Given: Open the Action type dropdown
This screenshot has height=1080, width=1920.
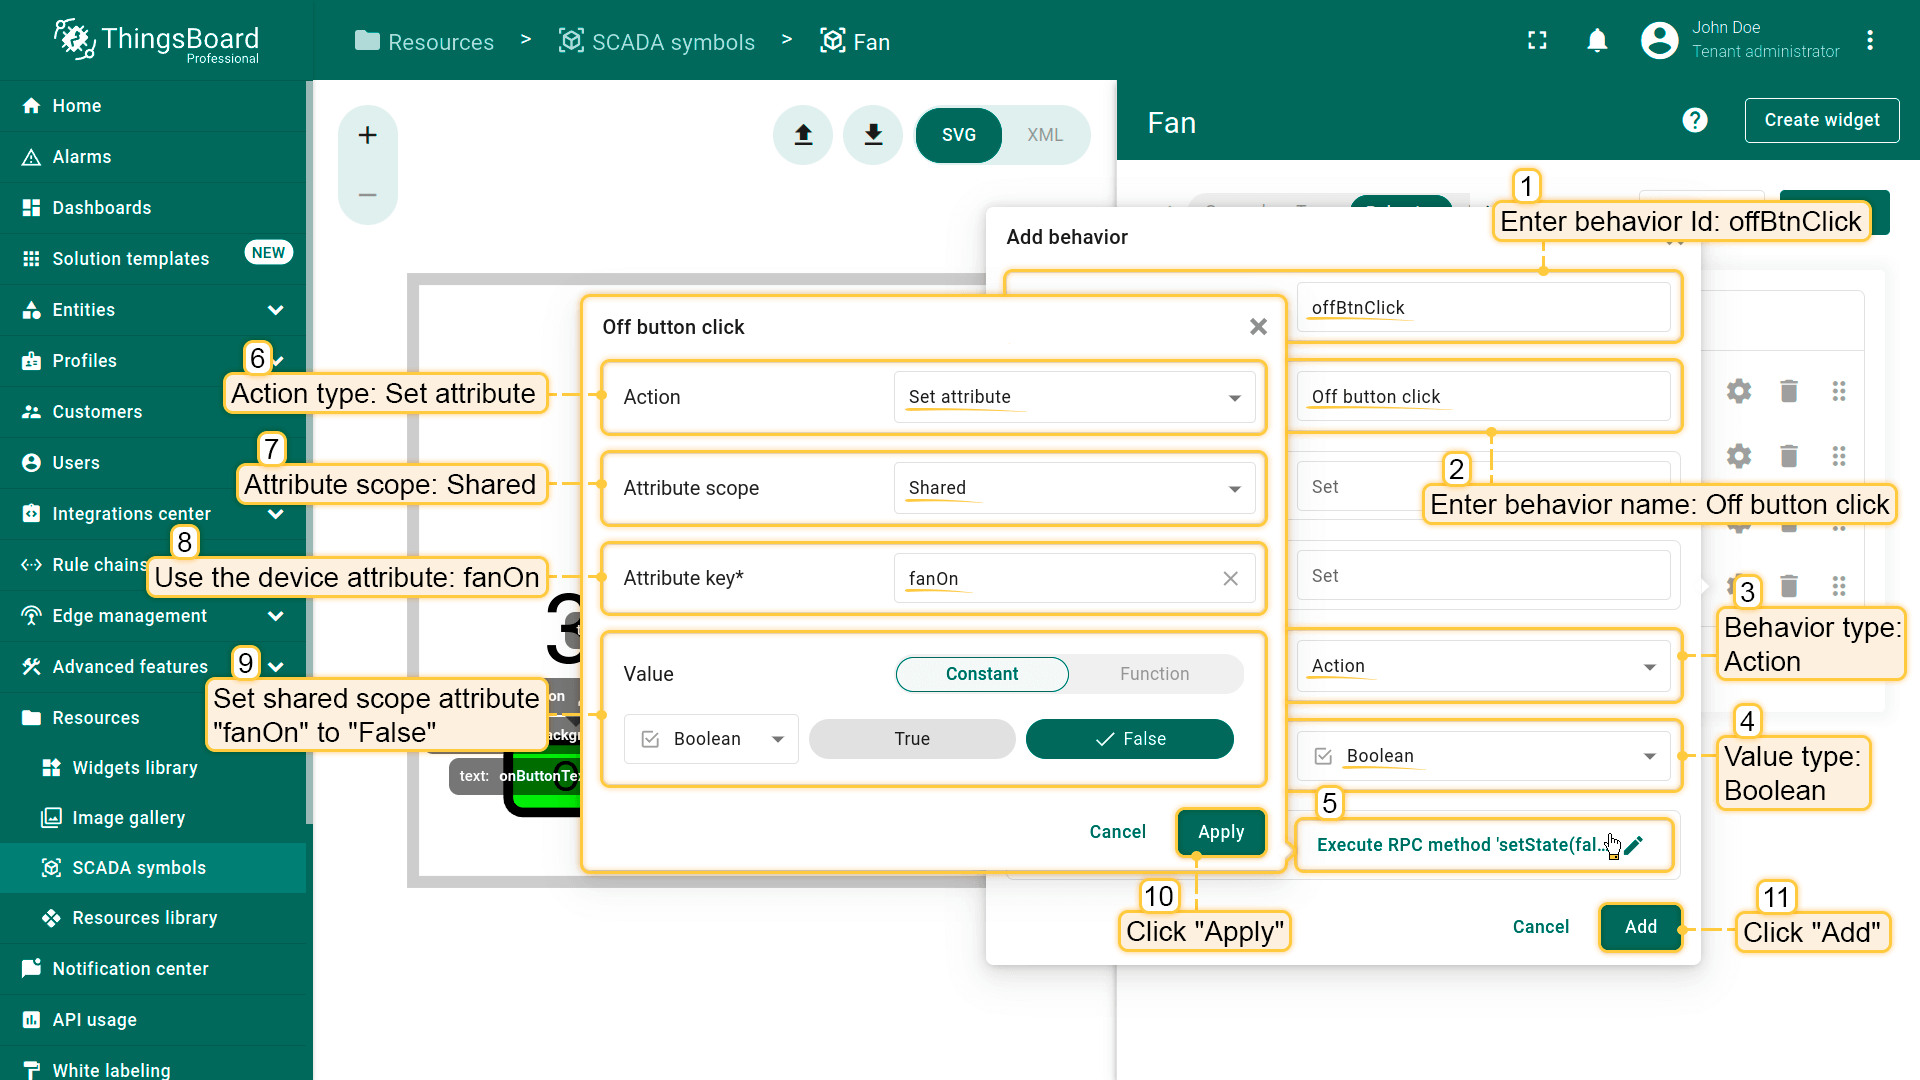Looking at the screenshot, I should pyautogui.click(x=1074, y=397).
